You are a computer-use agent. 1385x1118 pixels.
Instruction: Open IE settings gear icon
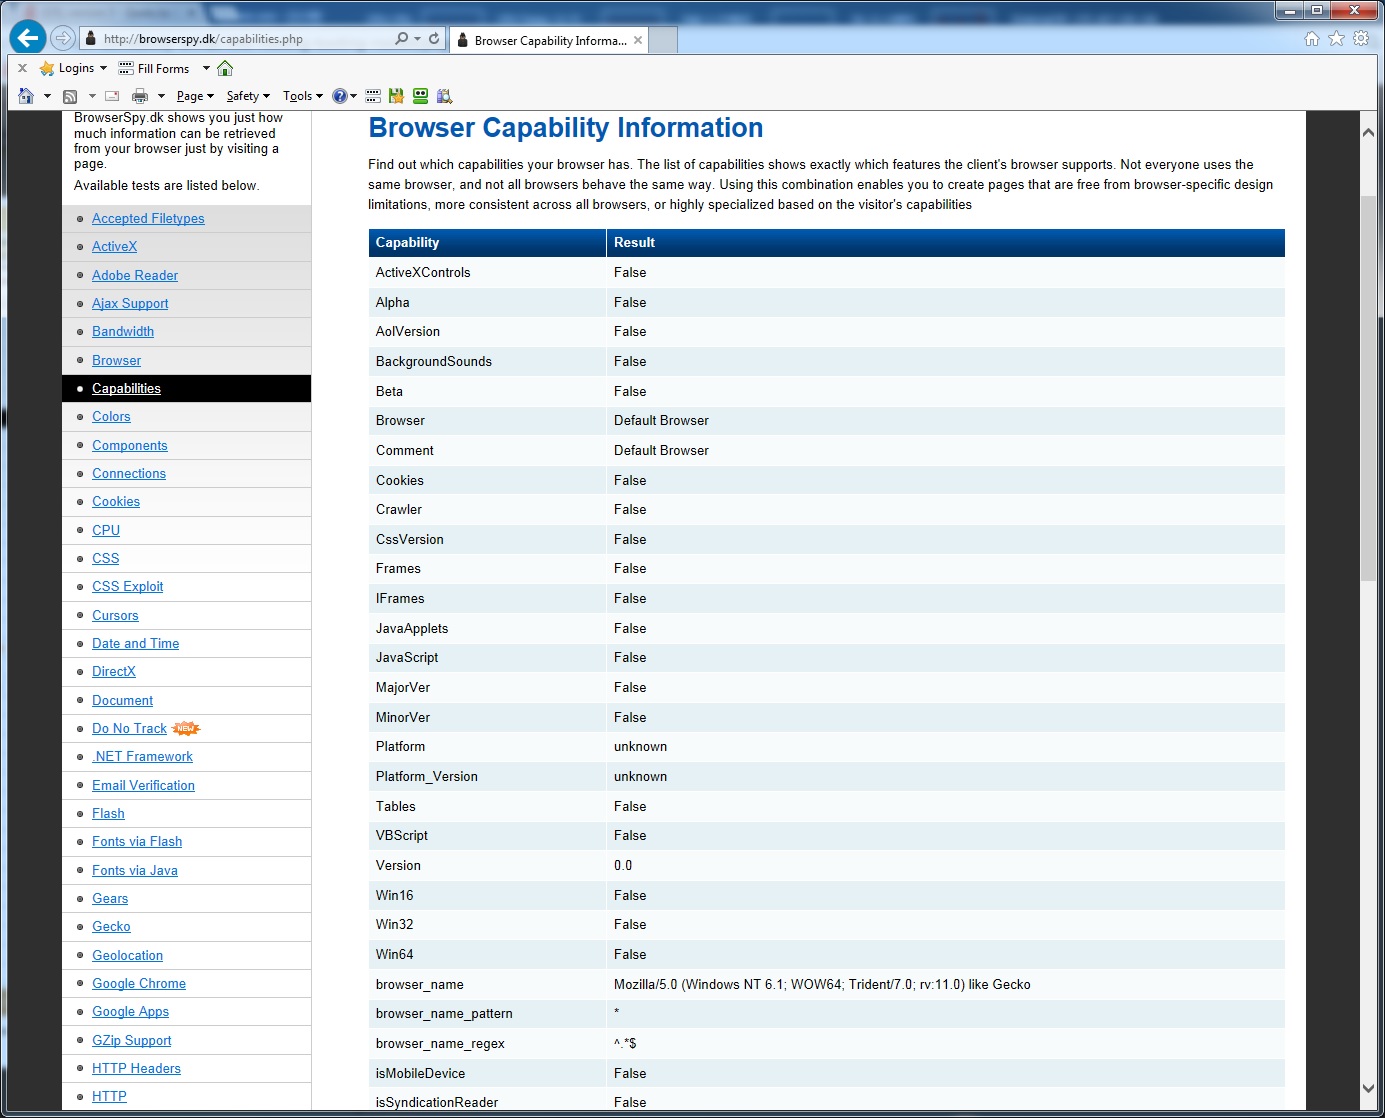click(1361, 38)
